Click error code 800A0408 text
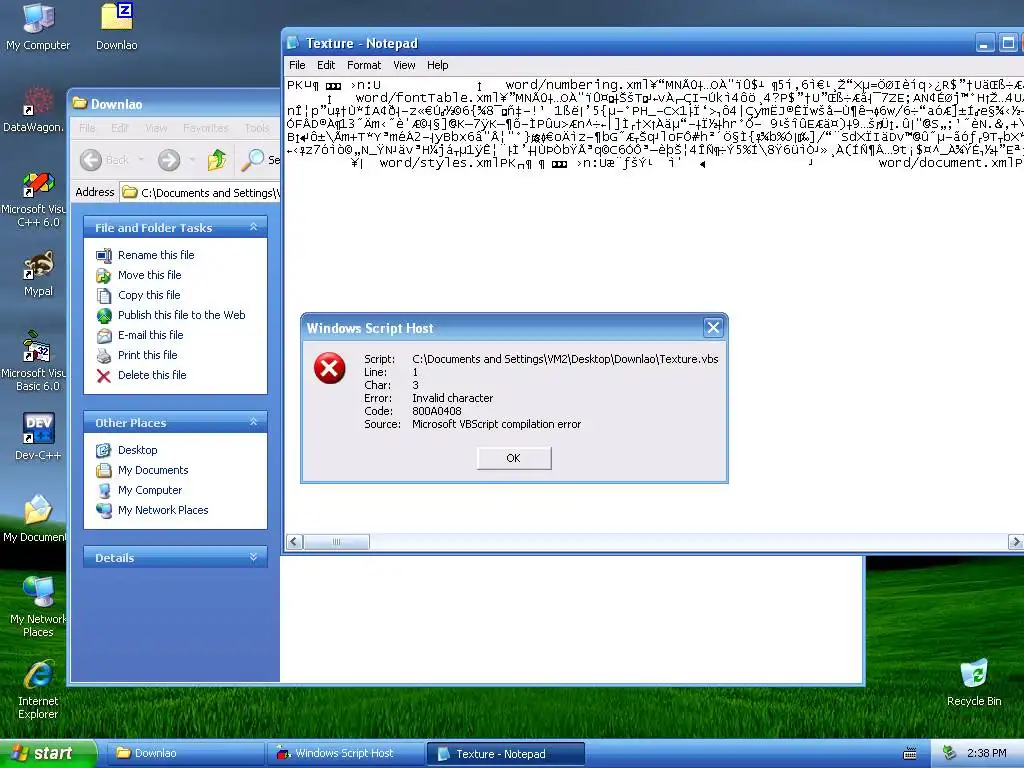Image resolution: width=1024 pixels, height=768 pixels. click(436, 411)
